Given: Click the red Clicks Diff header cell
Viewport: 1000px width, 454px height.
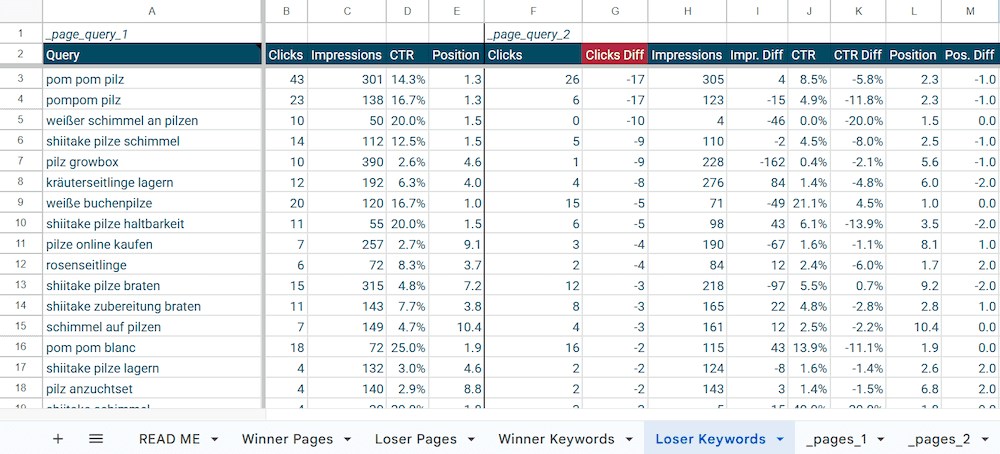Looking at the screenshot, I should coord(615,55).
